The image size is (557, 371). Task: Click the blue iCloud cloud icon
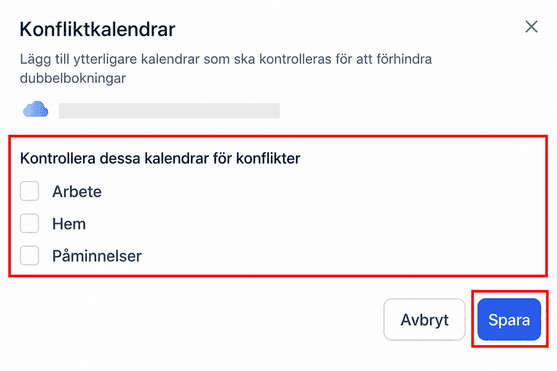pyautogui.click(x=36, y=109)
